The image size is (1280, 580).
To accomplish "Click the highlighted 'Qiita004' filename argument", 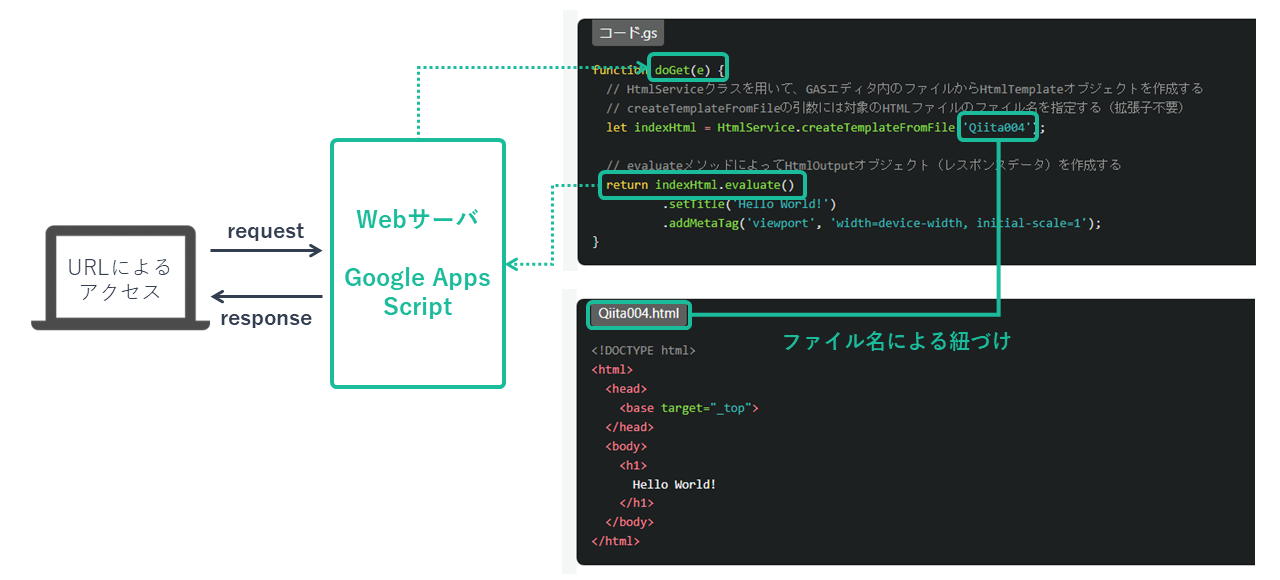I will click(997, 127).
